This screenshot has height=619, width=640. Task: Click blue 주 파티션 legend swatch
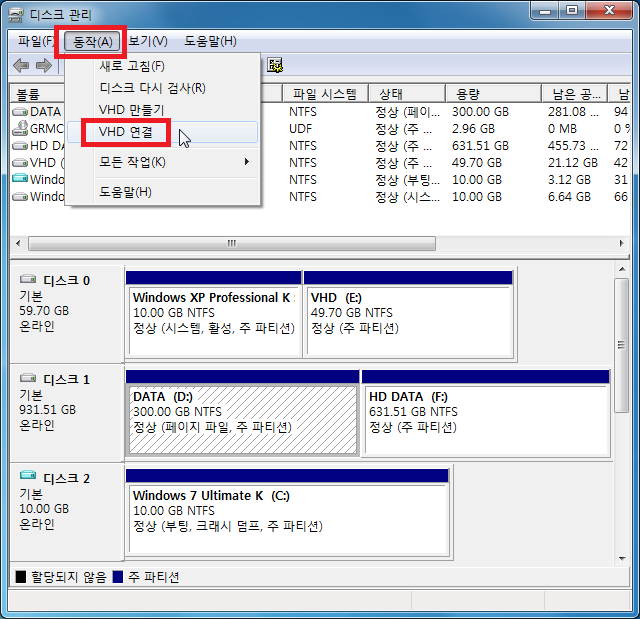[x=118, y=577]
